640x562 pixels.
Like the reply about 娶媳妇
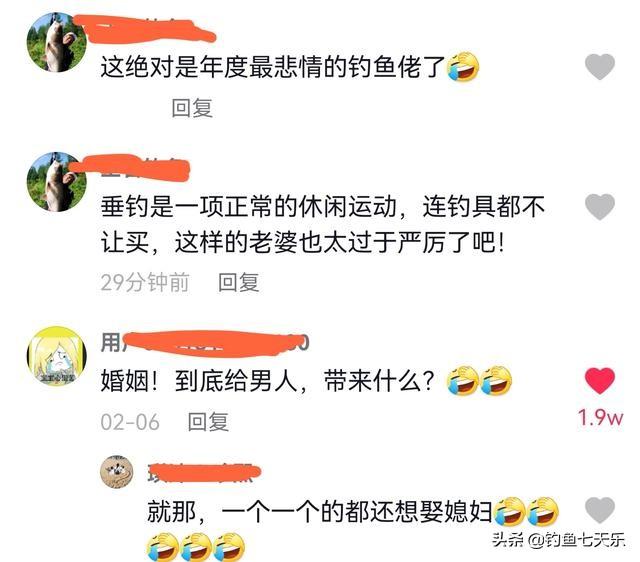pos(600,510)
